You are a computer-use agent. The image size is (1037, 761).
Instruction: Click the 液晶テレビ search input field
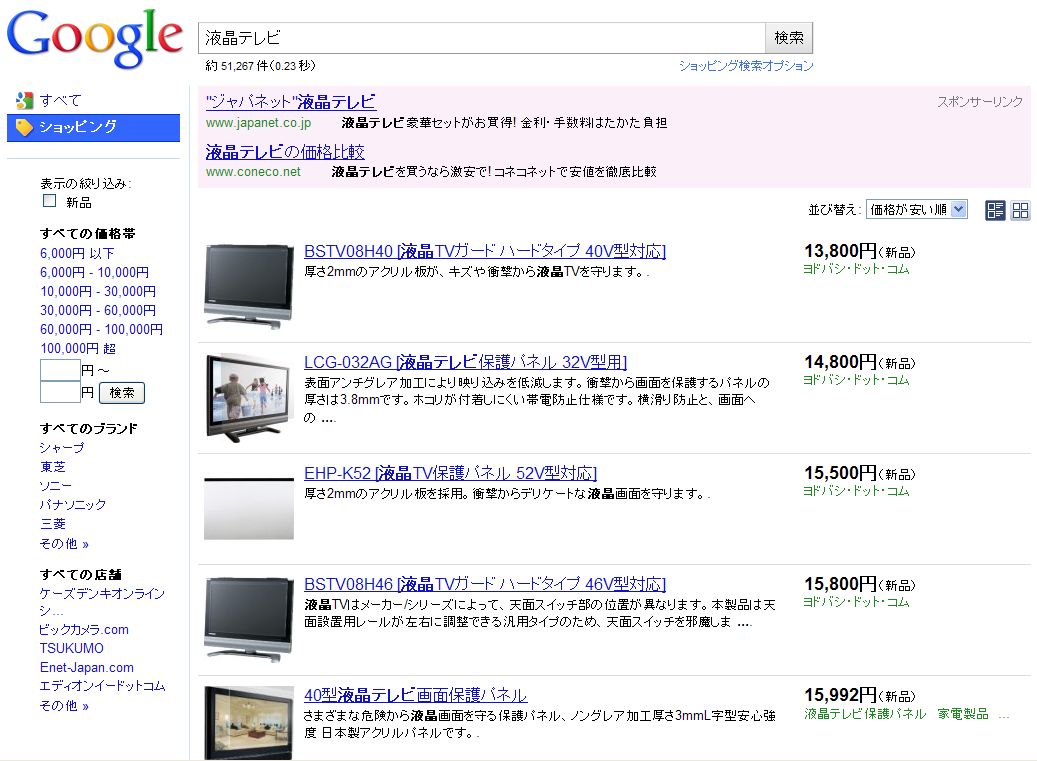tap(481, 38)
